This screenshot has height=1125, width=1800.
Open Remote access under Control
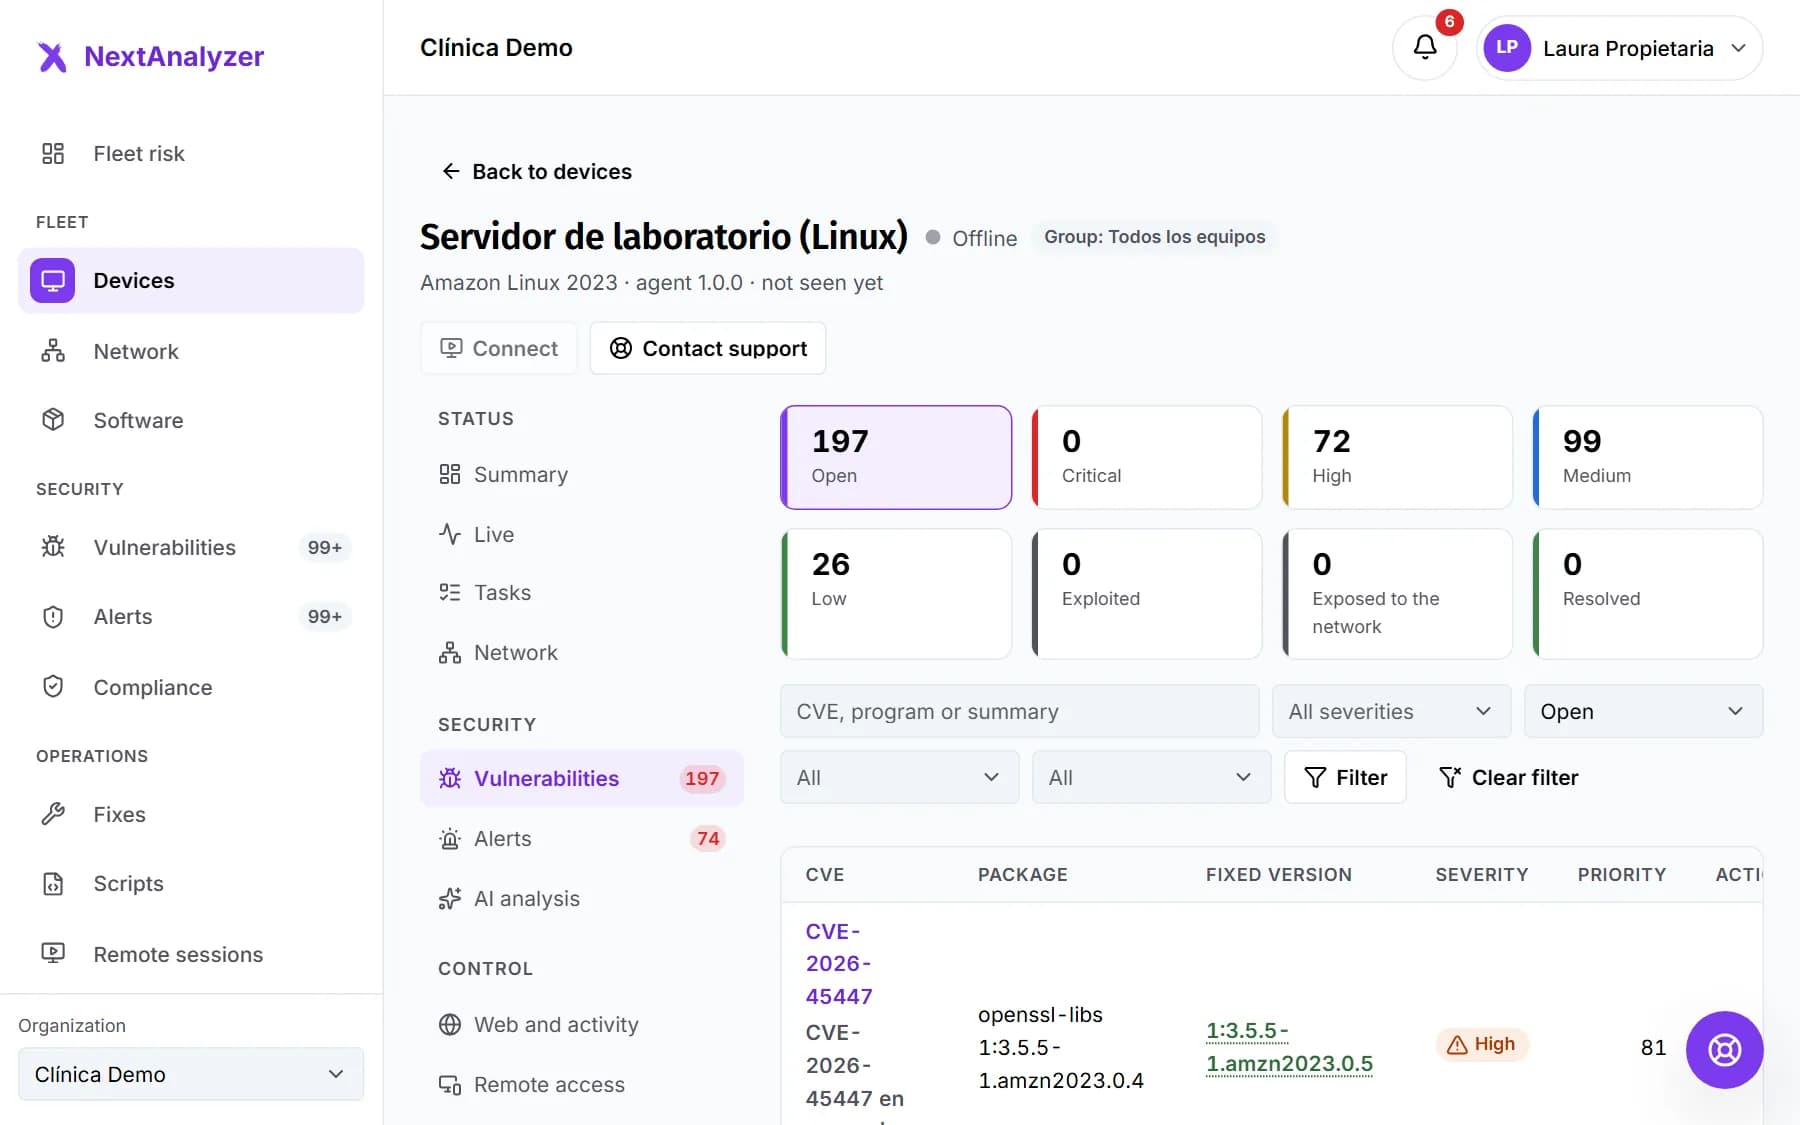(582, 1084)
